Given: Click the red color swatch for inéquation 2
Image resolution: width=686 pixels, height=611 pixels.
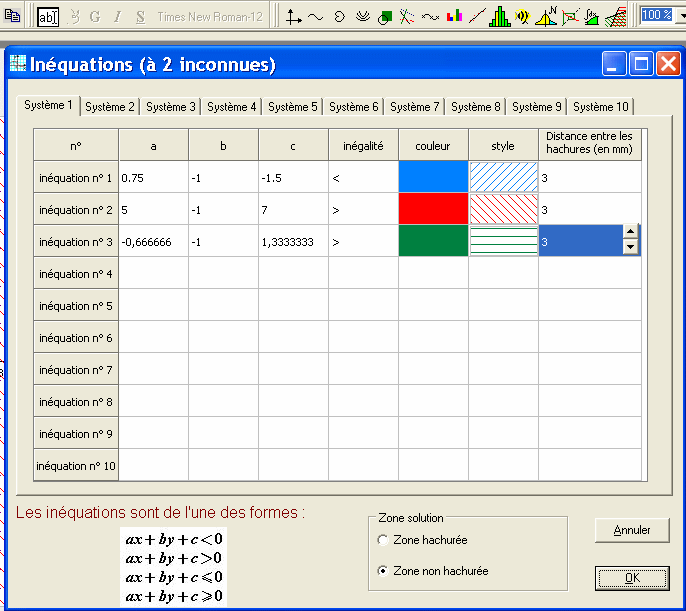Looking at the screenshot, I should [433, 209].
